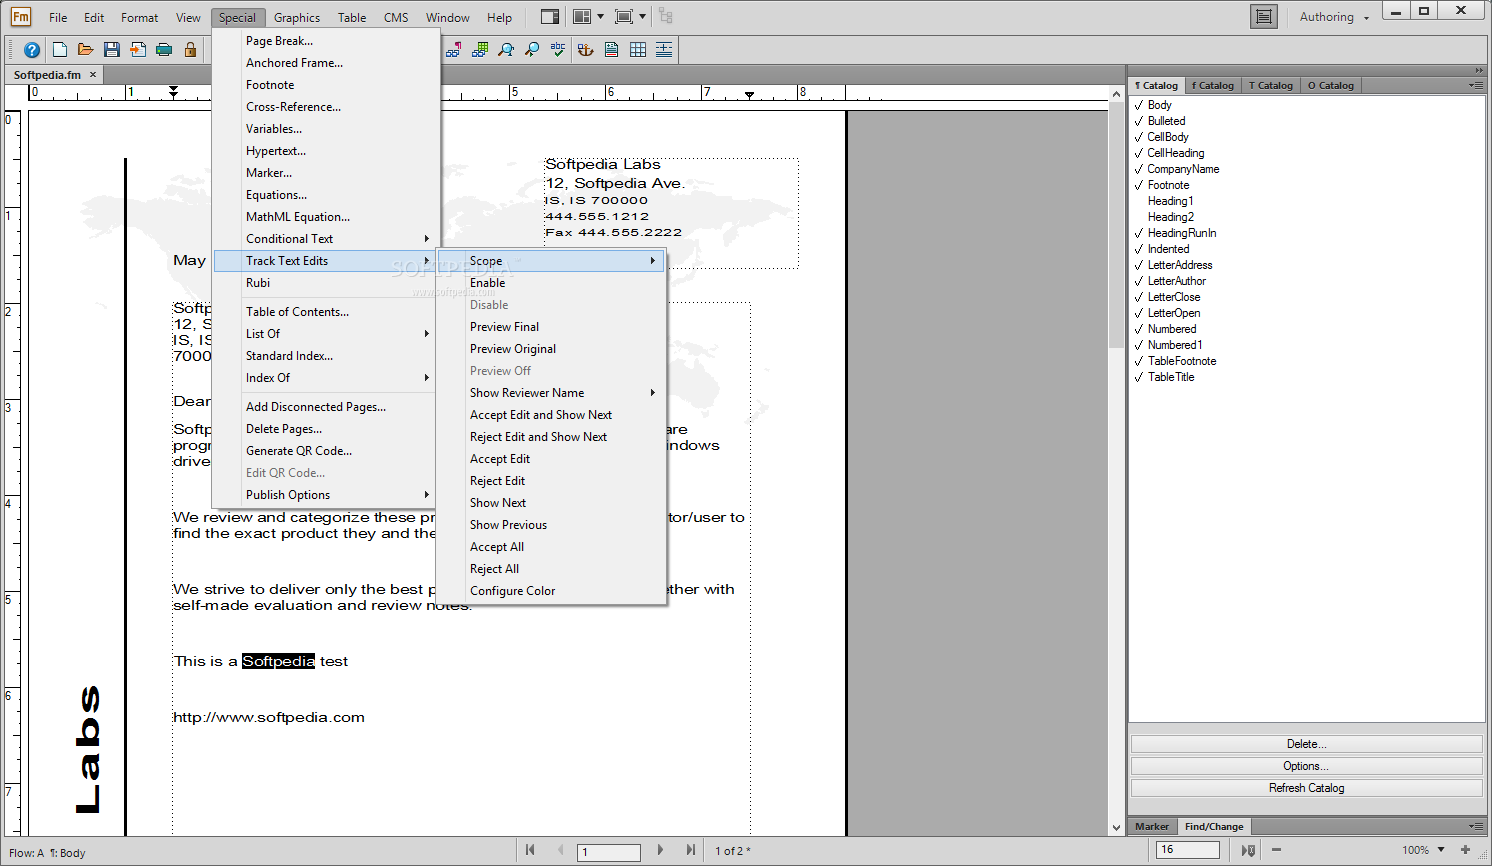Click the Import file icon in toolbar
1492x866 pixels.
tap(138, 50)
